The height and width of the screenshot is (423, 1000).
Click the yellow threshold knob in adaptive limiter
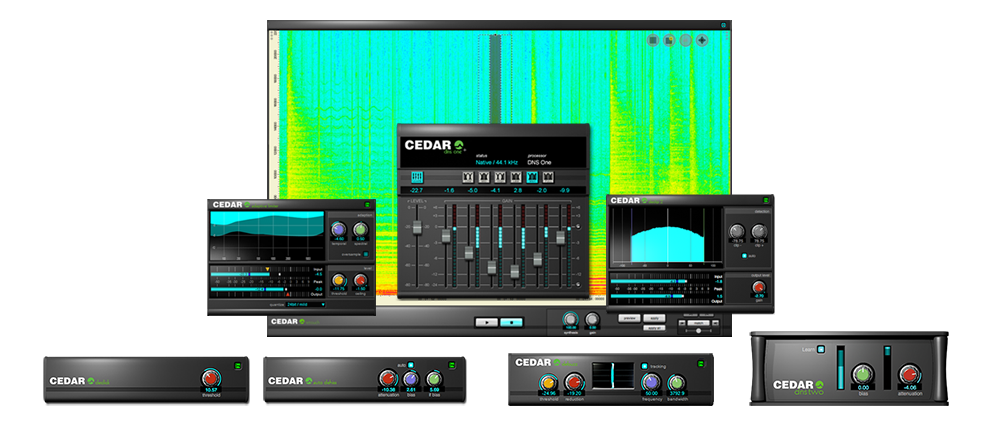click(x=339, y=280)
